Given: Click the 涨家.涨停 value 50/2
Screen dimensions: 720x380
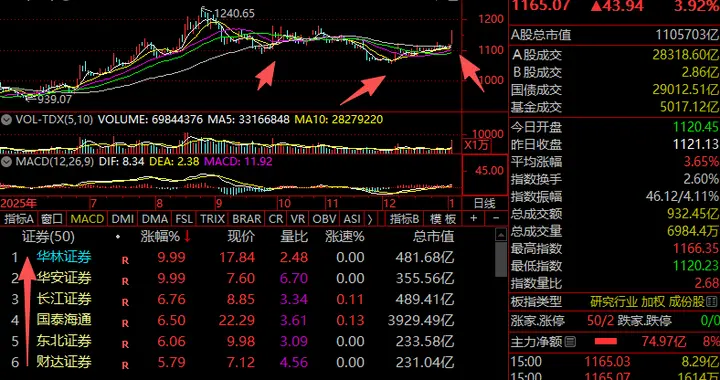Looking at the screenshot, I should point(600,320).
